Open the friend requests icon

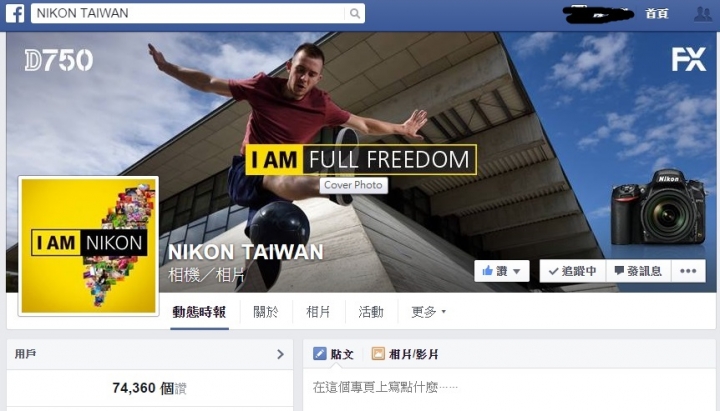point(703,14)
